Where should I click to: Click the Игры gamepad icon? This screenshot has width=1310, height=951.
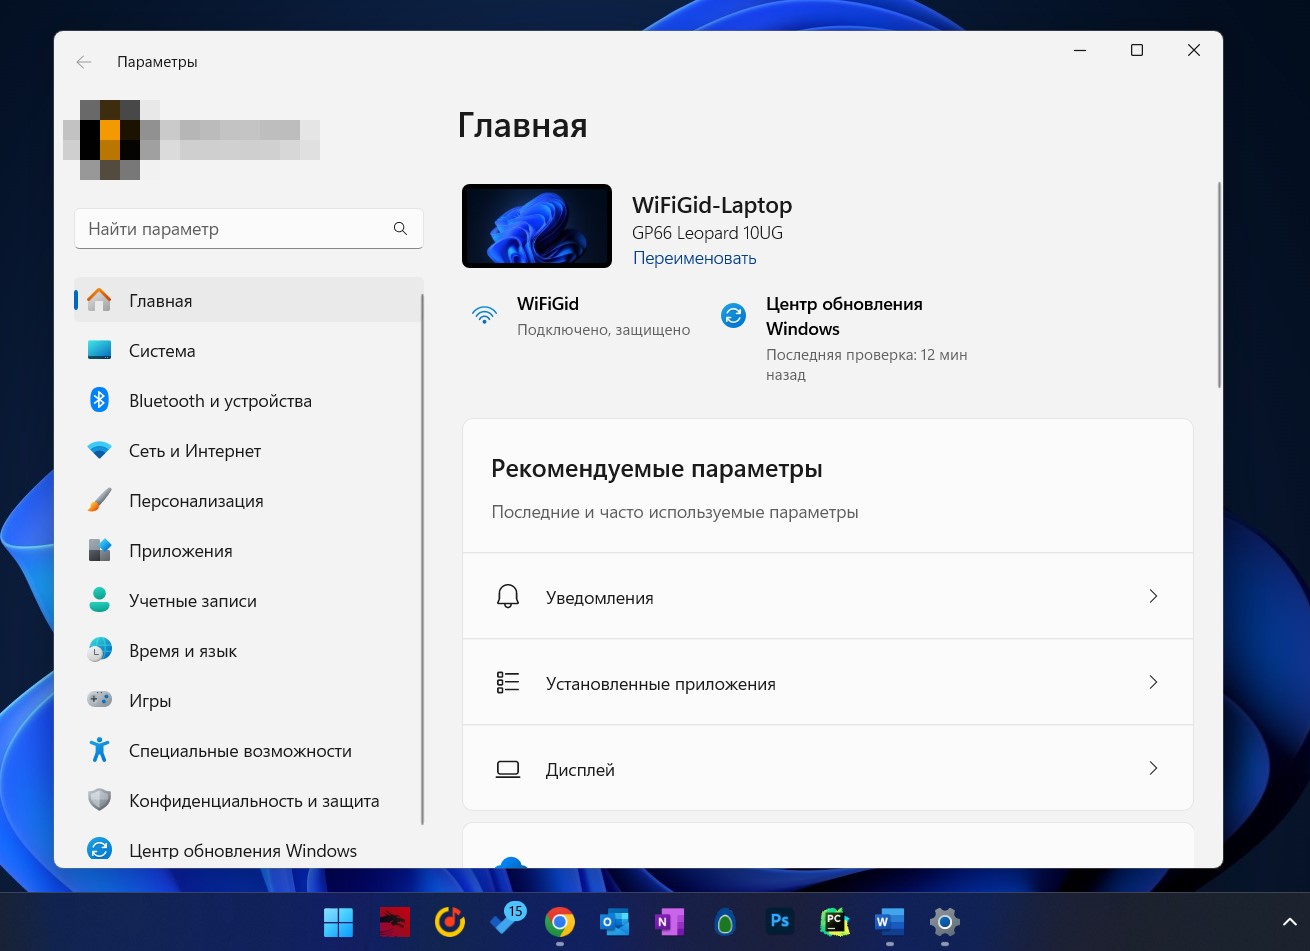tap(99, 700)
